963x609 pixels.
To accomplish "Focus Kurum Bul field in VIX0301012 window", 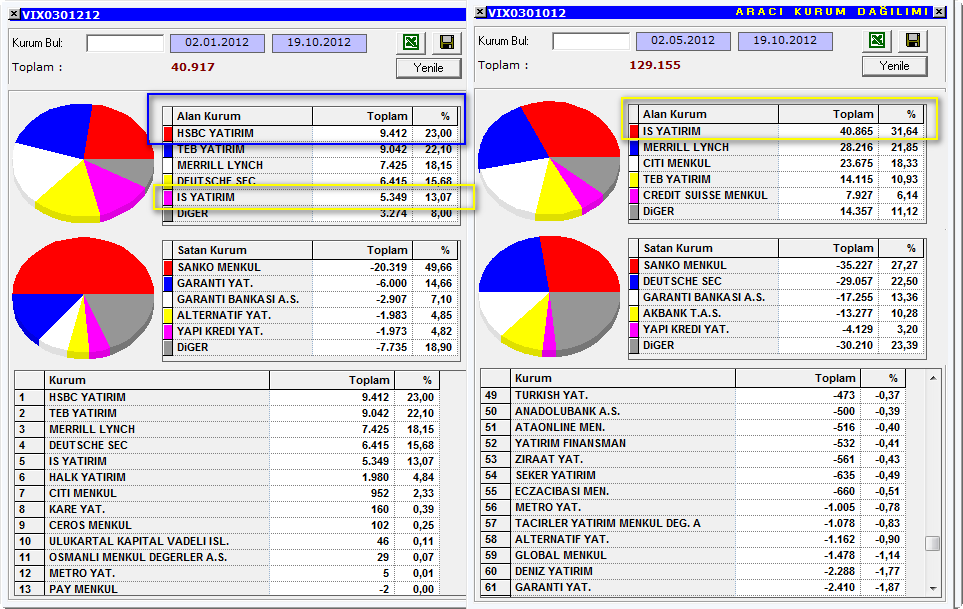I will click(591, 41).
